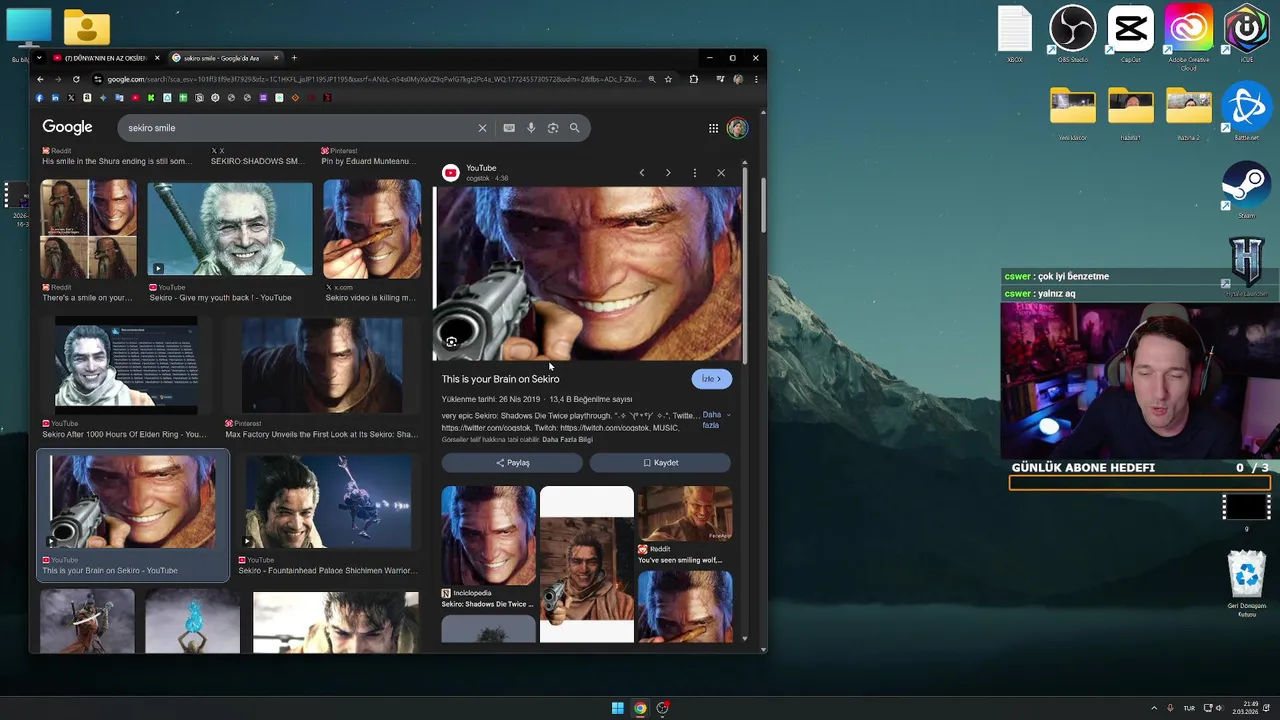Open the on-screen keyboard input tool
This screenshot has height=720, width=1280.
509,128
